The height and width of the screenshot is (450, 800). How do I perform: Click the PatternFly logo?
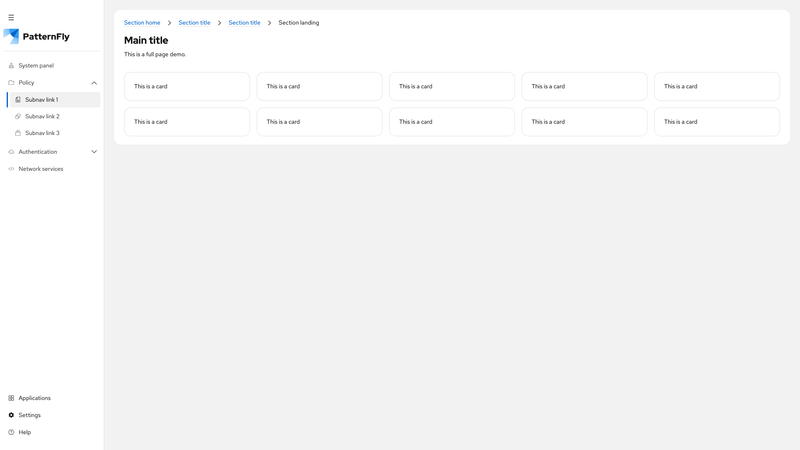pyautogui.click(x=36, y=36)
